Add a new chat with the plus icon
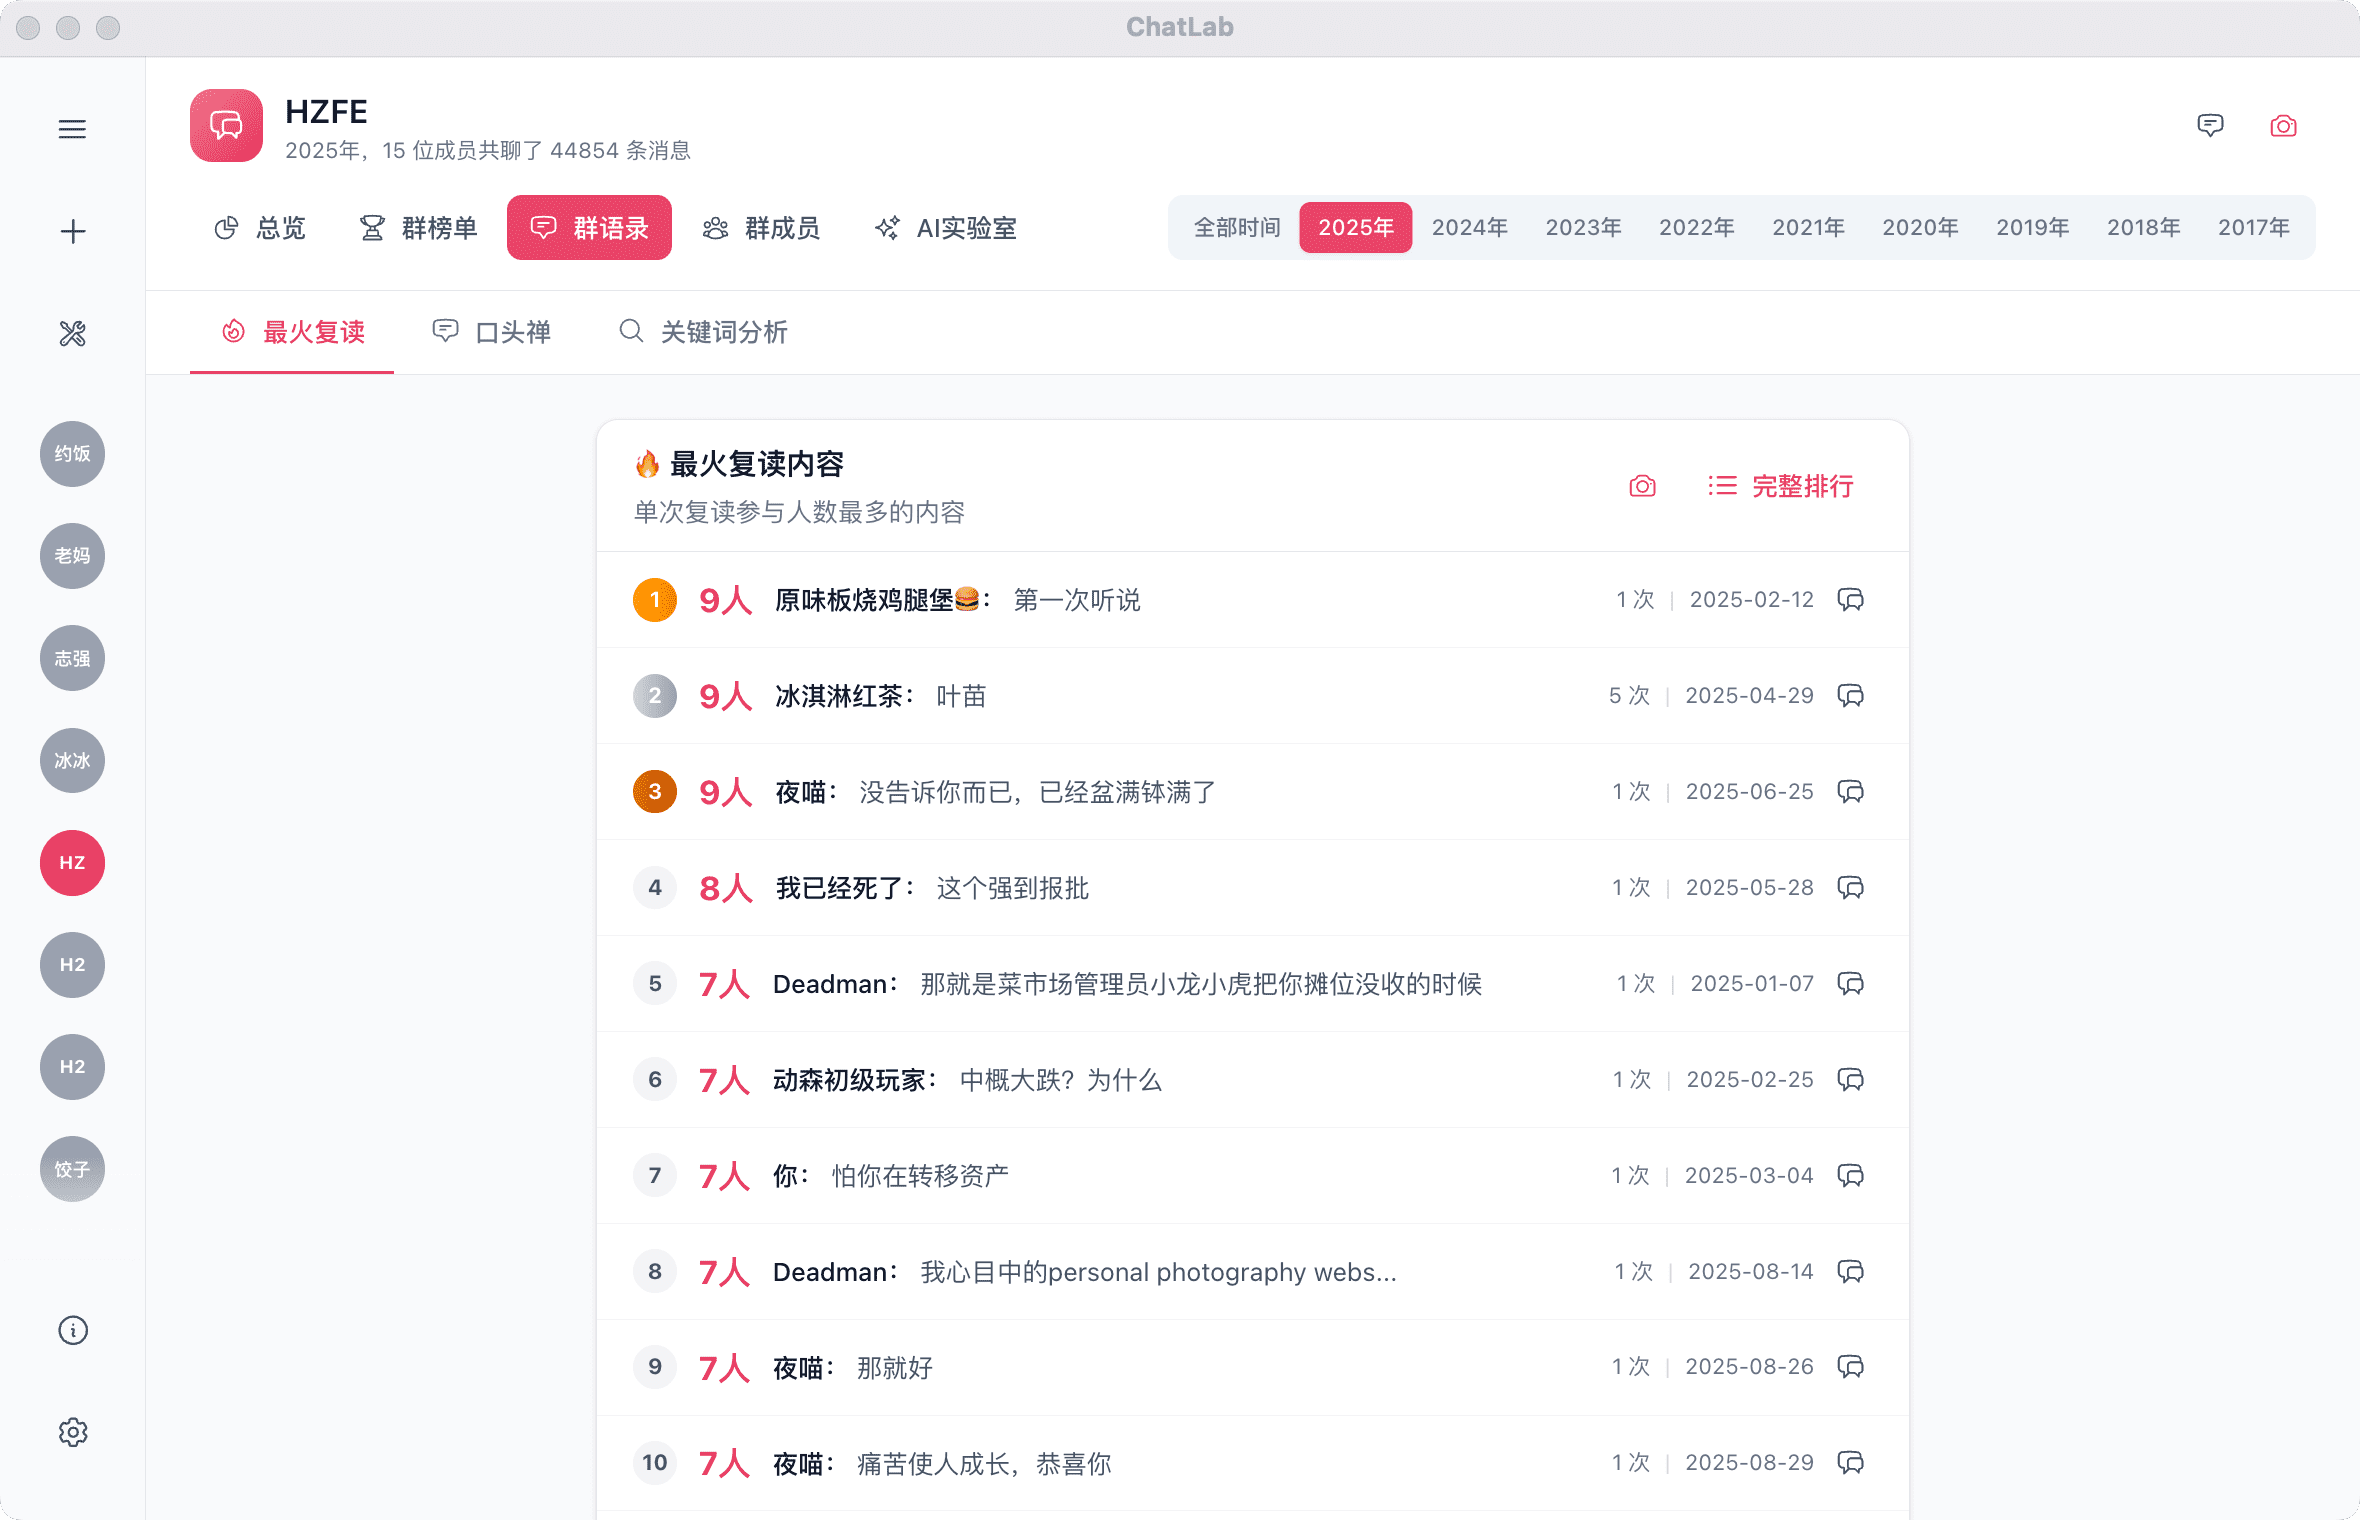 pos(71,230)
